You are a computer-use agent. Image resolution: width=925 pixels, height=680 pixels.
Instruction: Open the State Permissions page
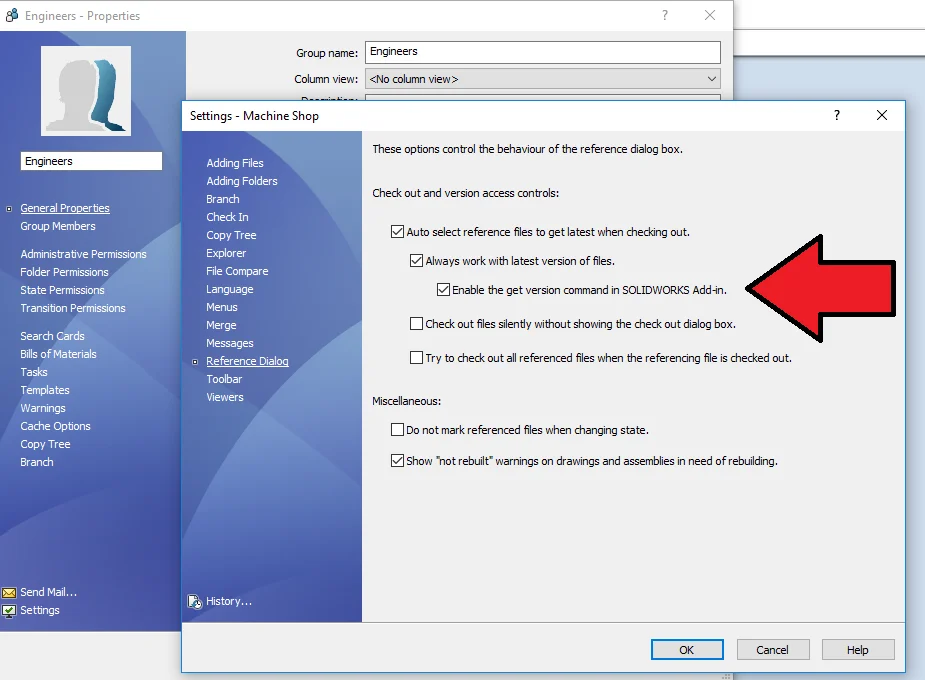tap(62, 290)
